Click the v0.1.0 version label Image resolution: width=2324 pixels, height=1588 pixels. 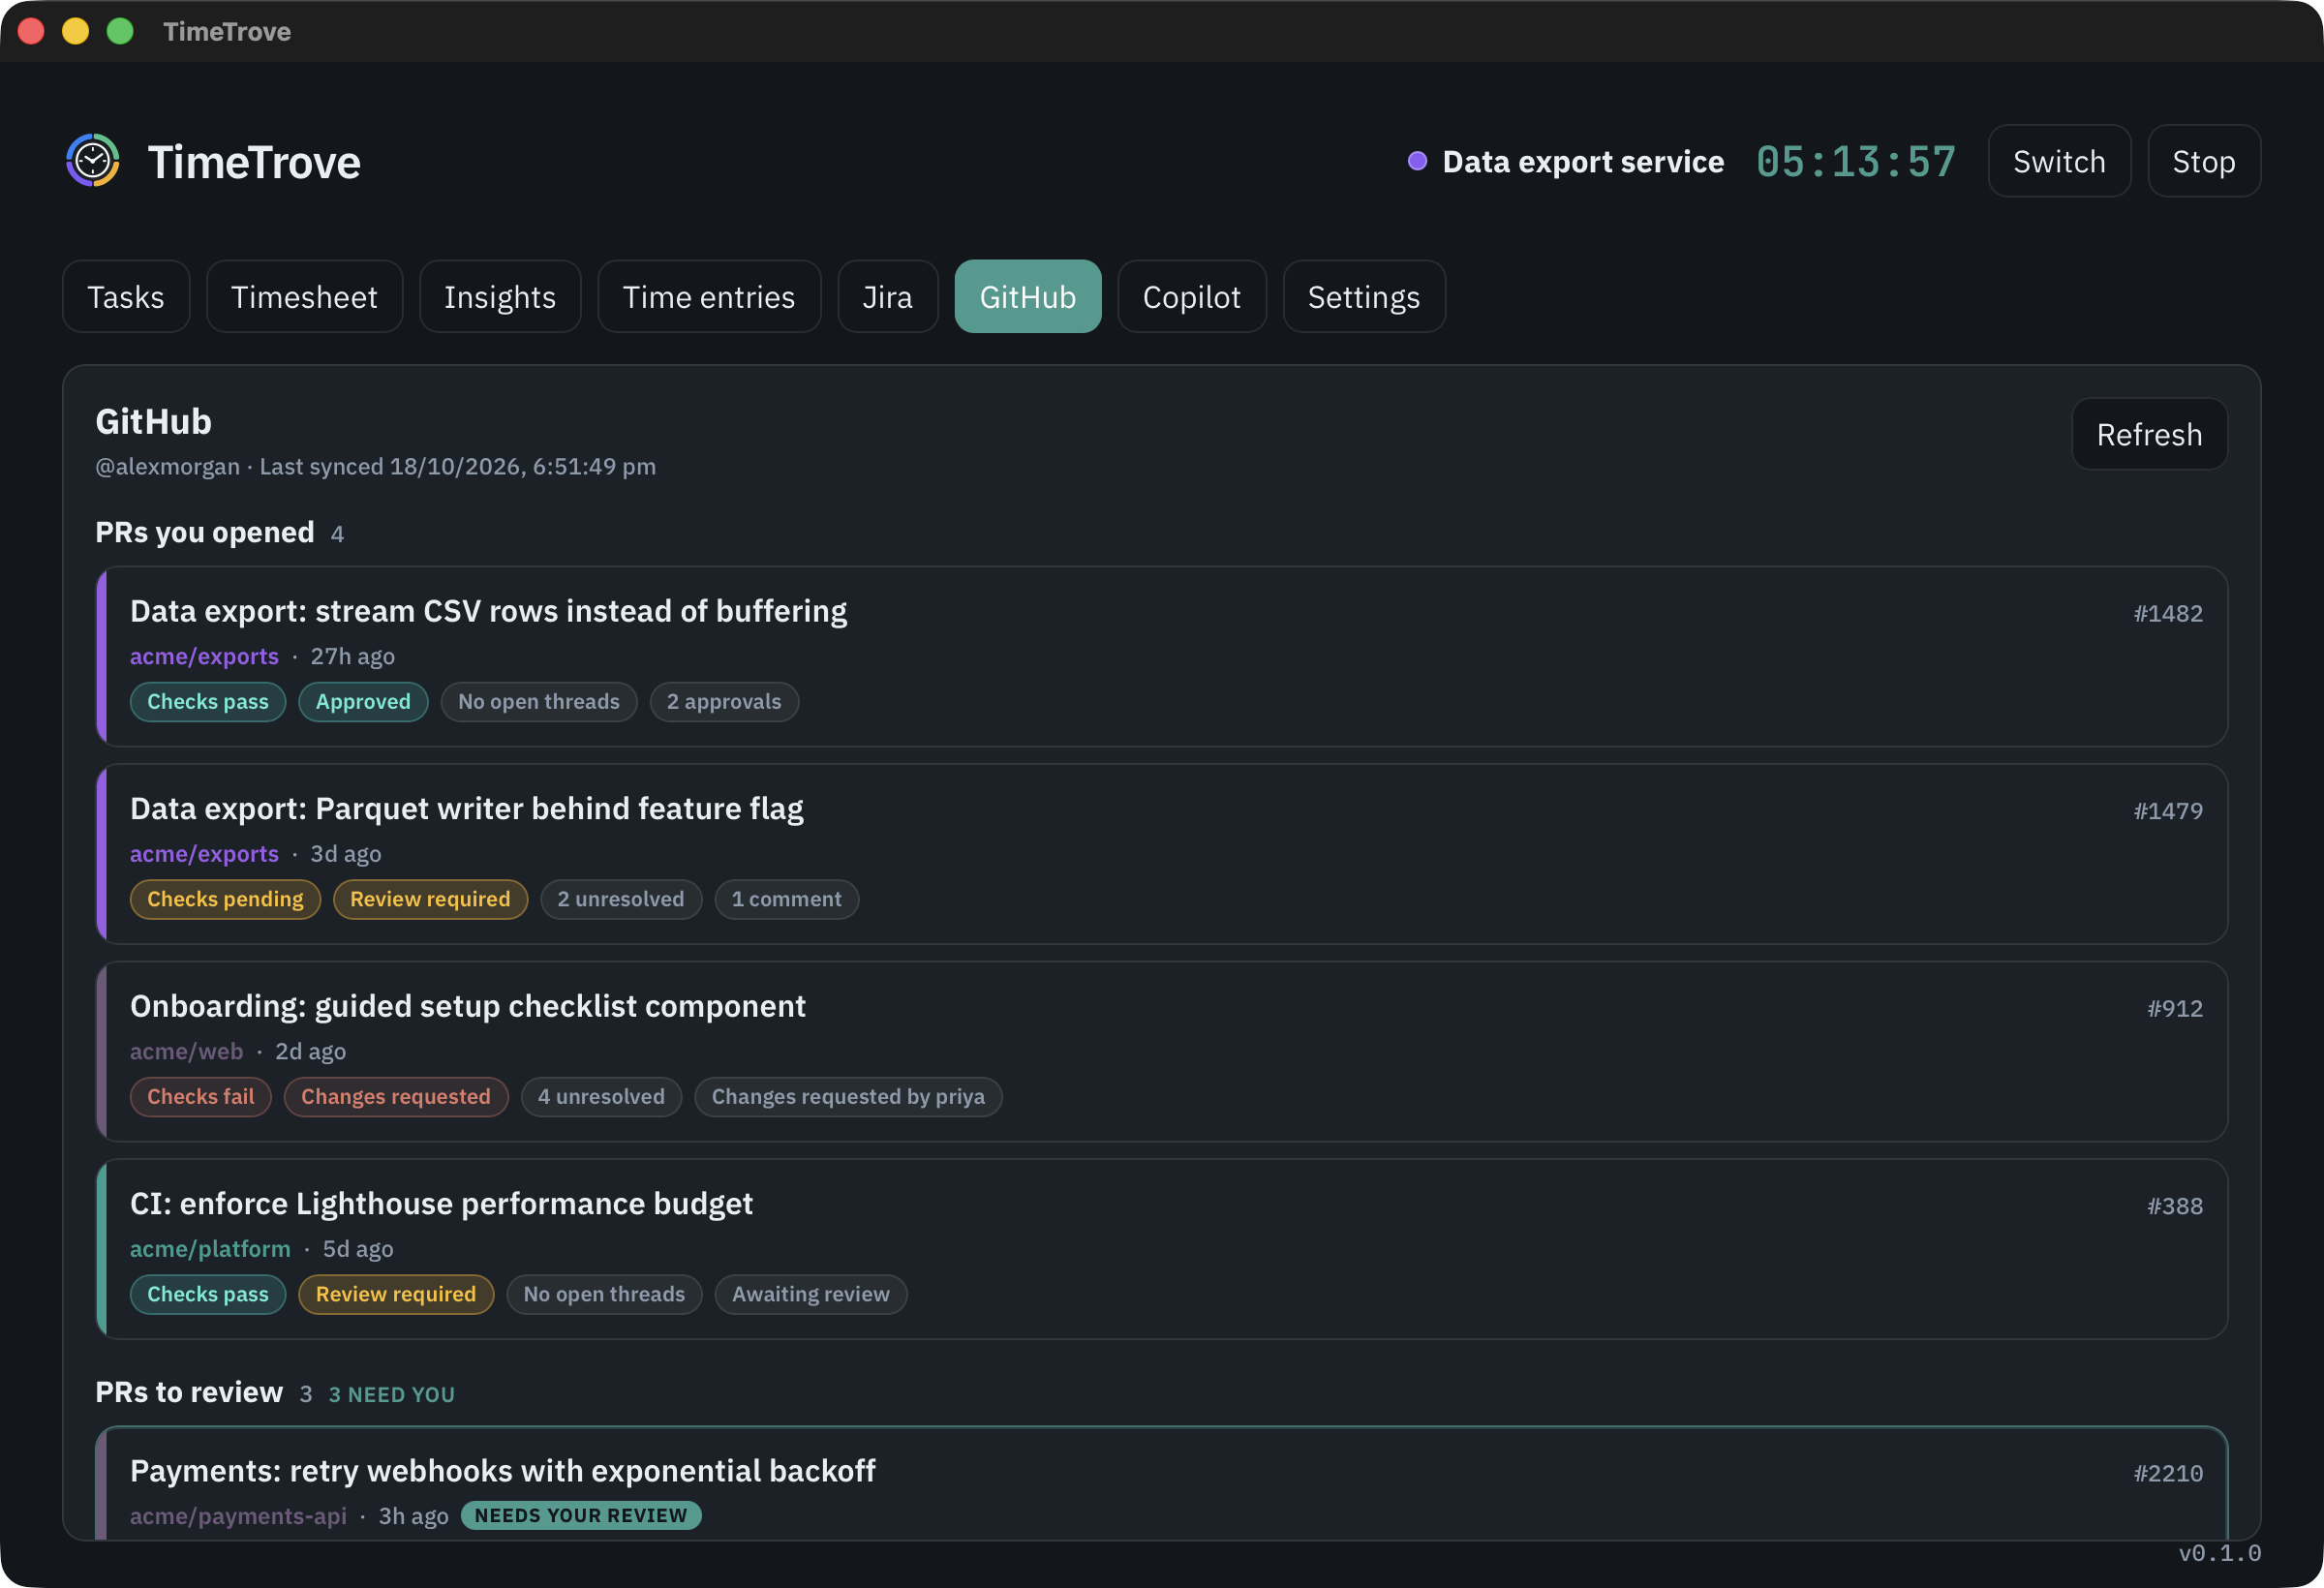(x=2220, y=1553)
